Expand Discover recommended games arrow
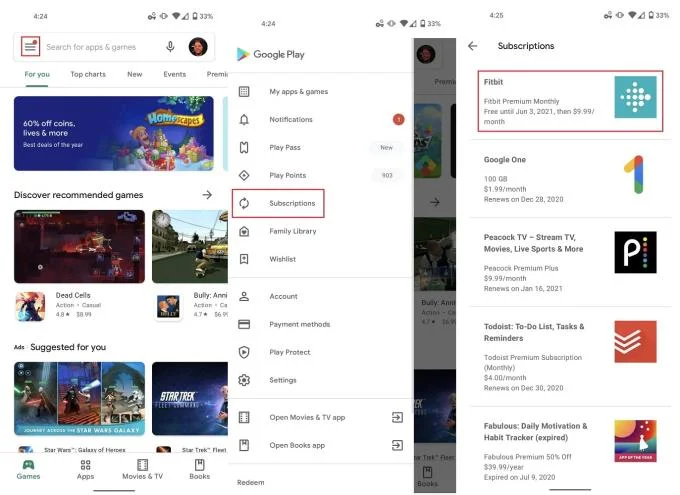The width and height of the screenshot is (680, 495). point(207,195)
